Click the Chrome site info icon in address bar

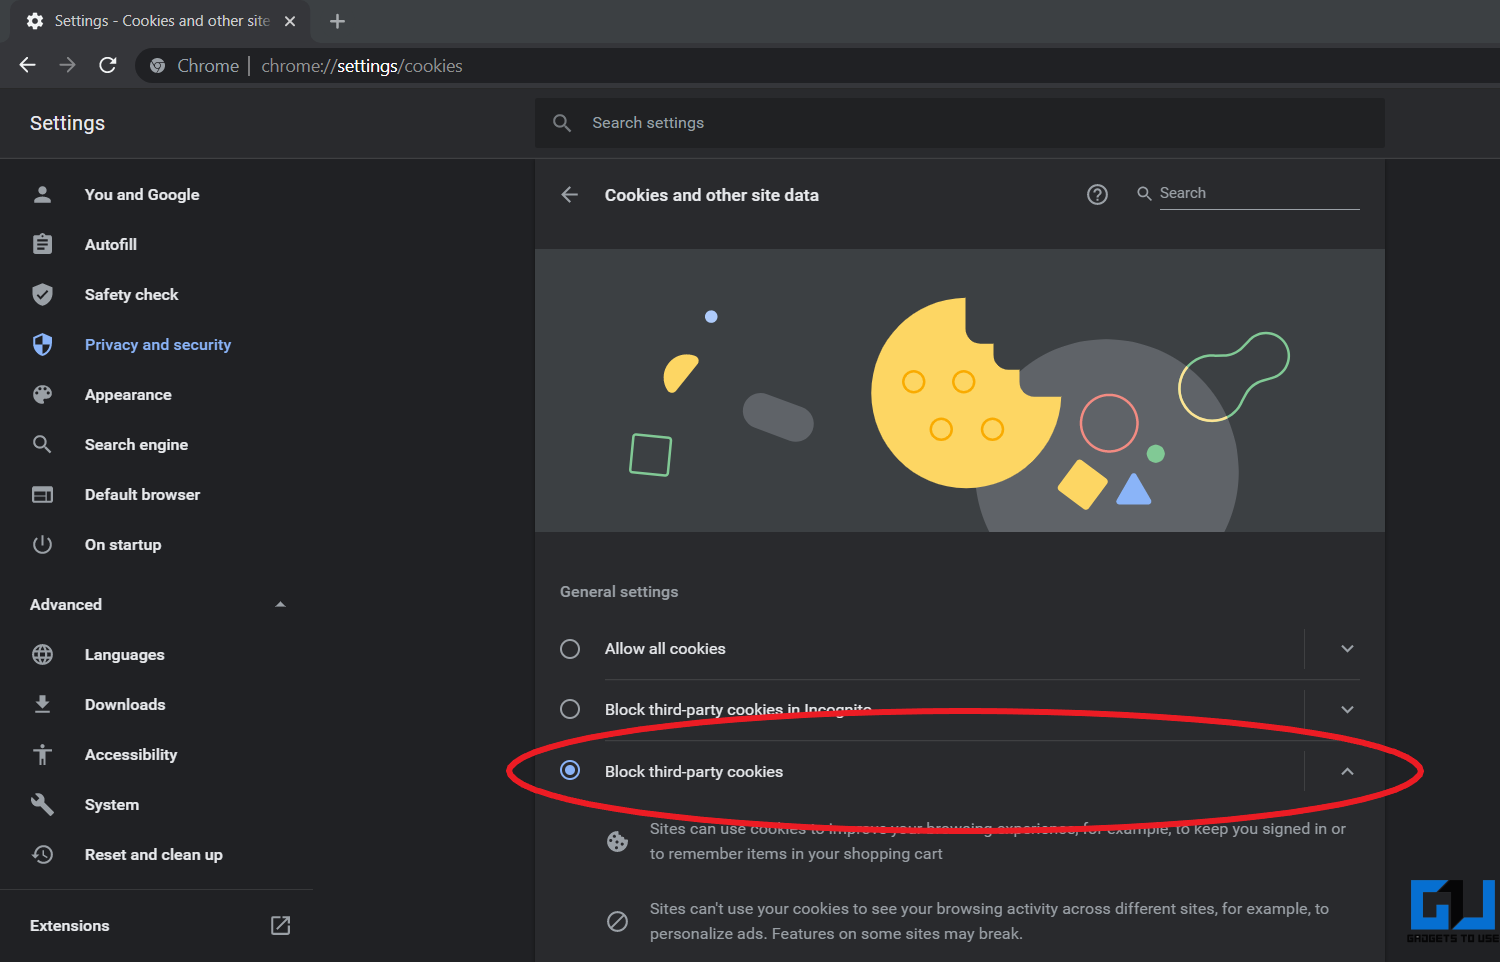[157, 66]
